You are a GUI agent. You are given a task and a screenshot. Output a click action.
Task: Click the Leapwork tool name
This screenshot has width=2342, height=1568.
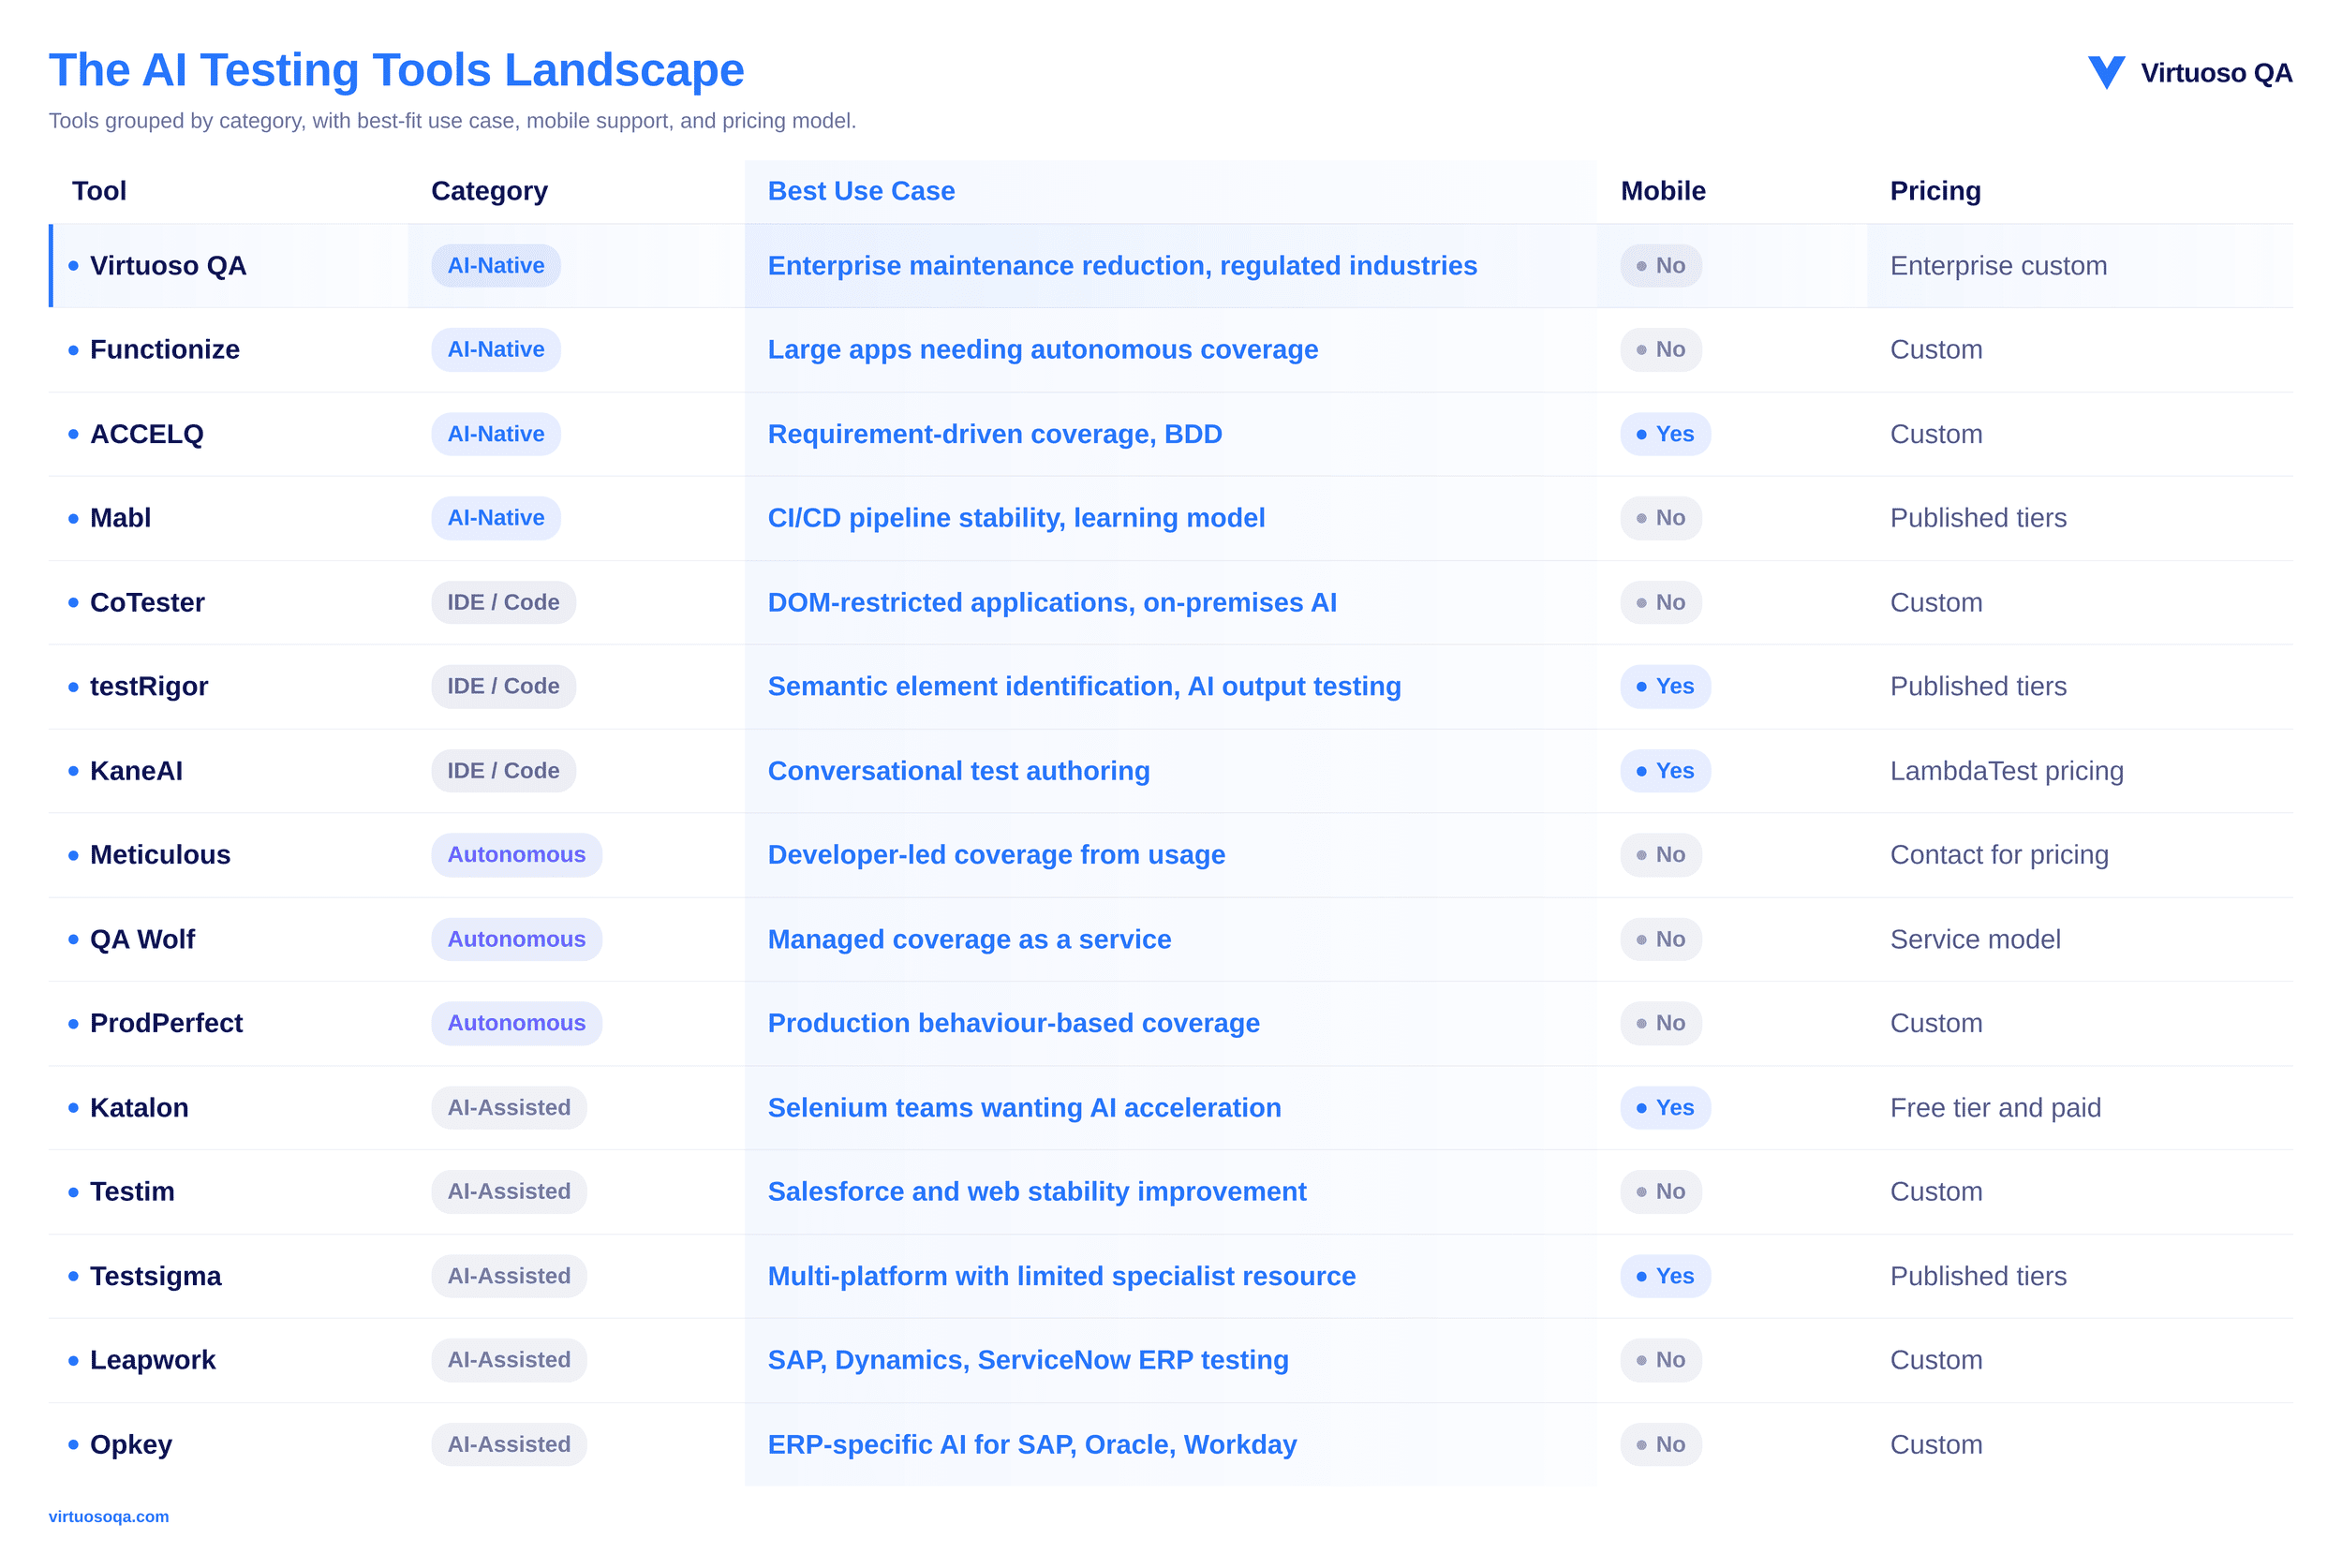(153, 1361)
